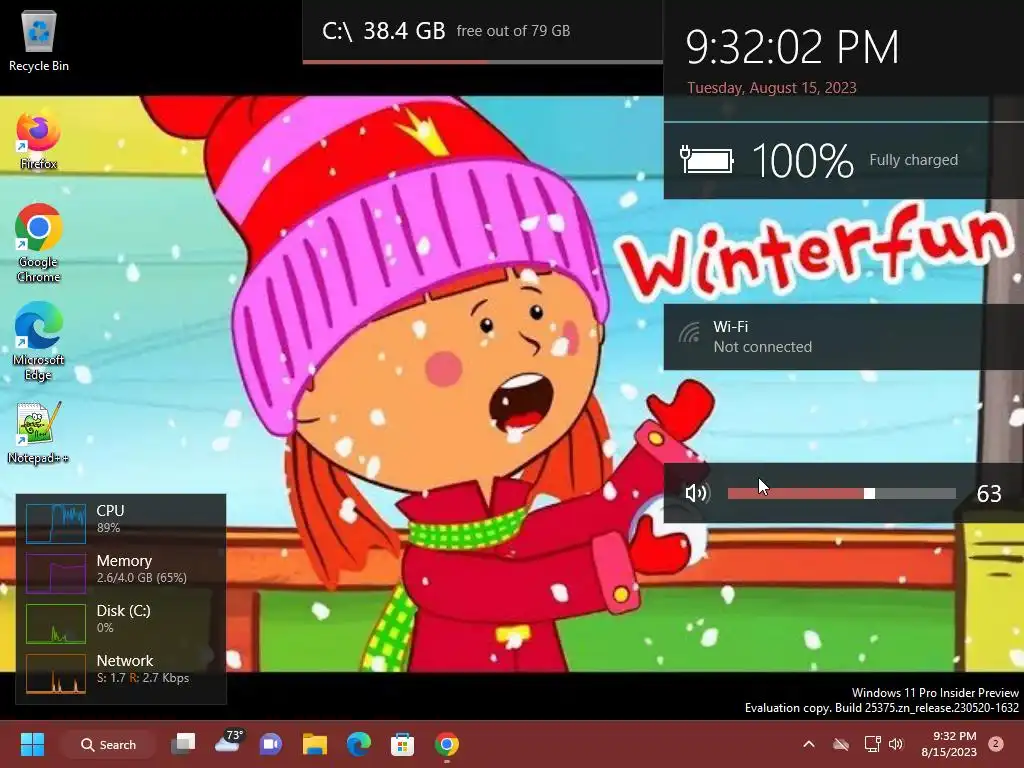Click the CPU usage graph thumbnail
This screenshot has height=768, width=1024.
pyautogui.click(x=56, y=523)
